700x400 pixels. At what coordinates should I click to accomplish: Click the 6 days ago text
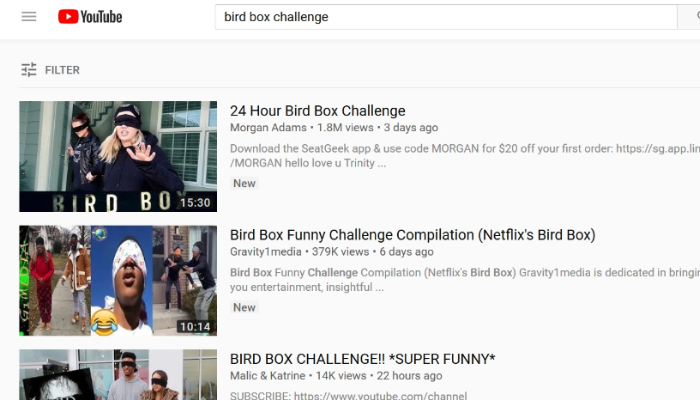pyautogui.click(x=406, y=252)
